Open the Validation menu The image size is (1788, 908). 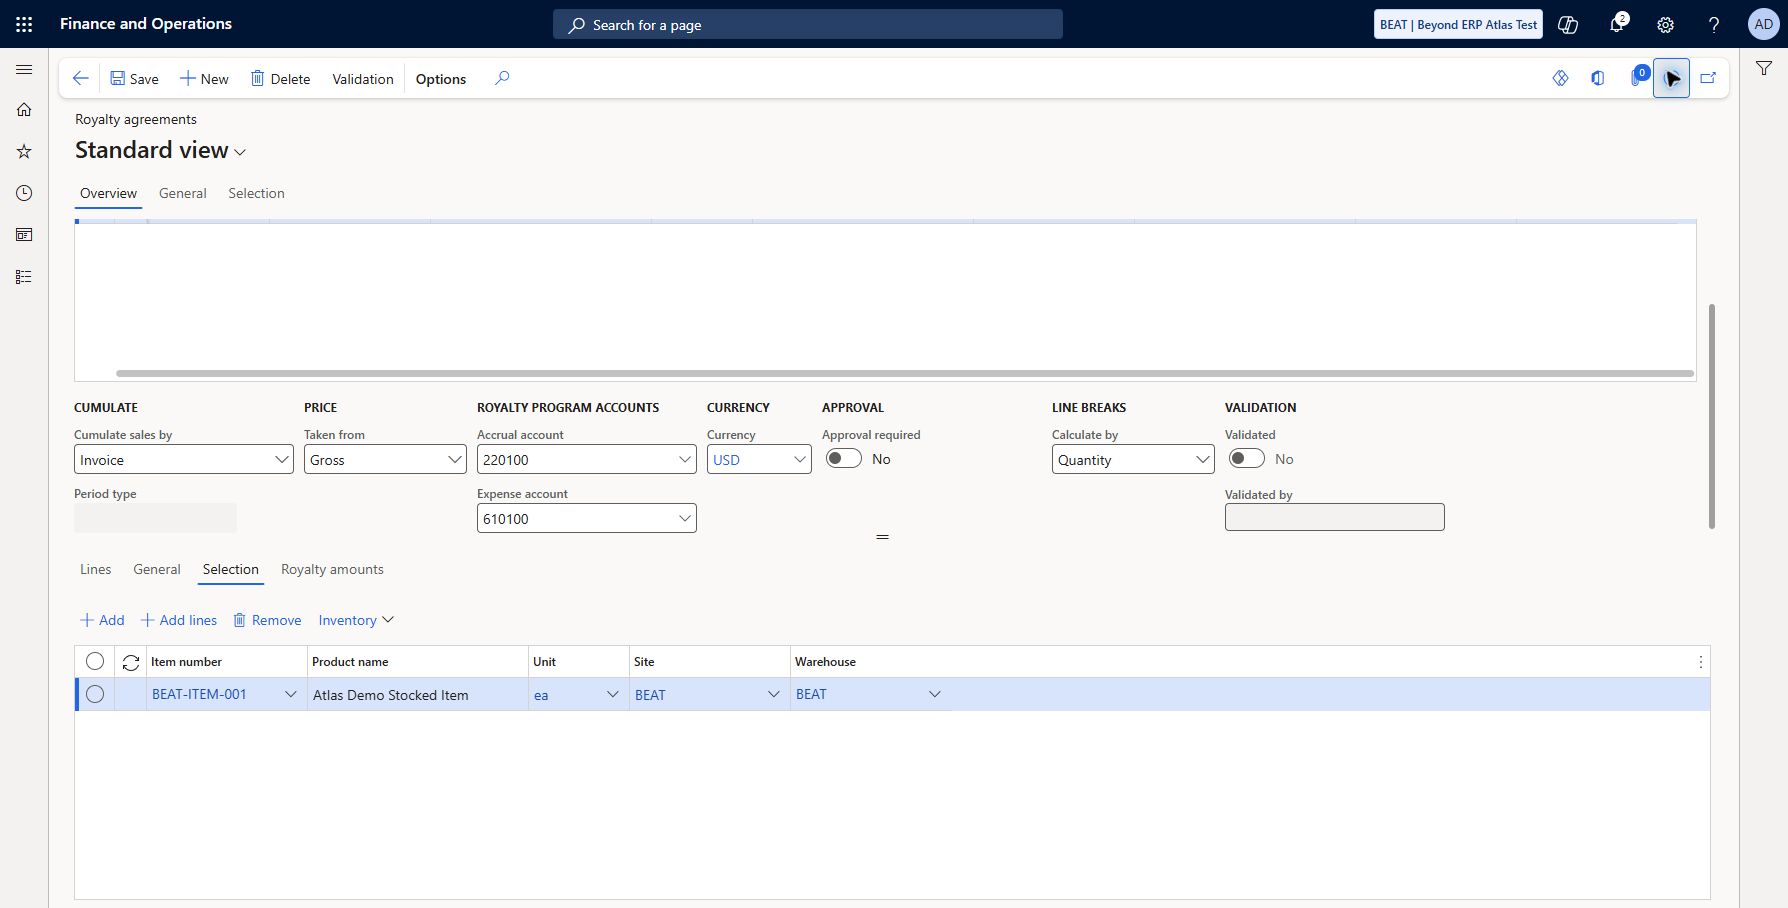[363, 79]
